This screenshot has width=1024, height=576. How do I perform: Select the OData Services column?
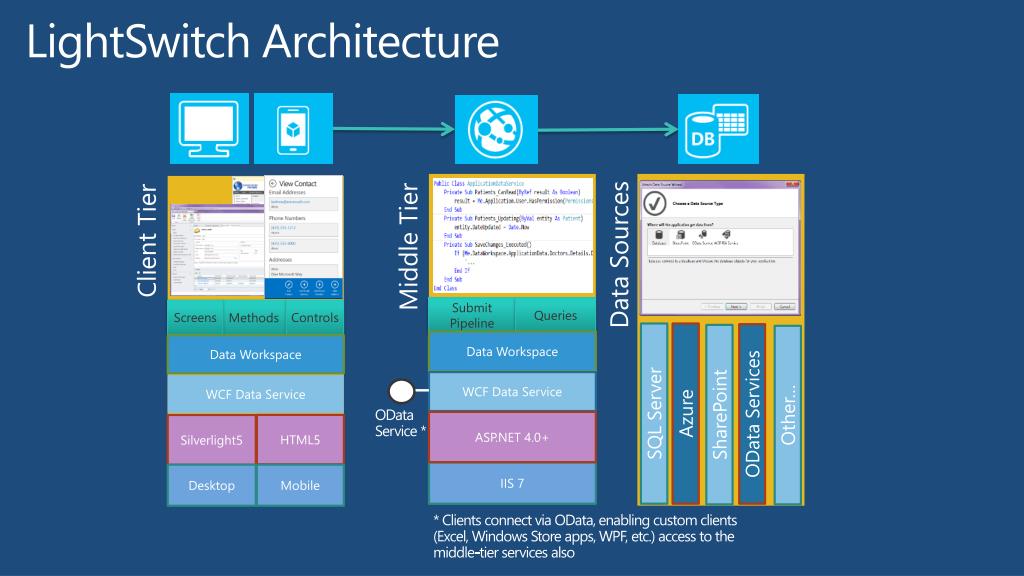pos(752,413)
